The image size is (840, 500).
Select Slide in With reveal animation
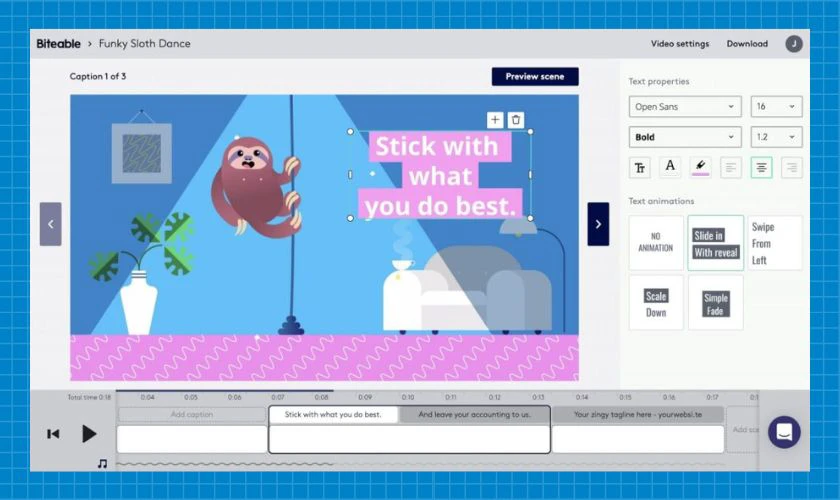point(716,243)
